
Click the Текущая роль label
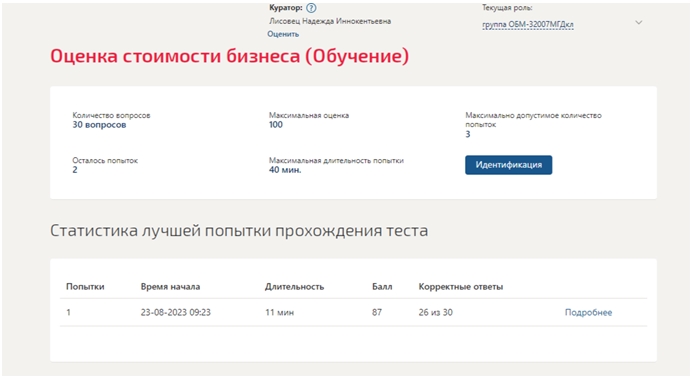coord(507,8)
